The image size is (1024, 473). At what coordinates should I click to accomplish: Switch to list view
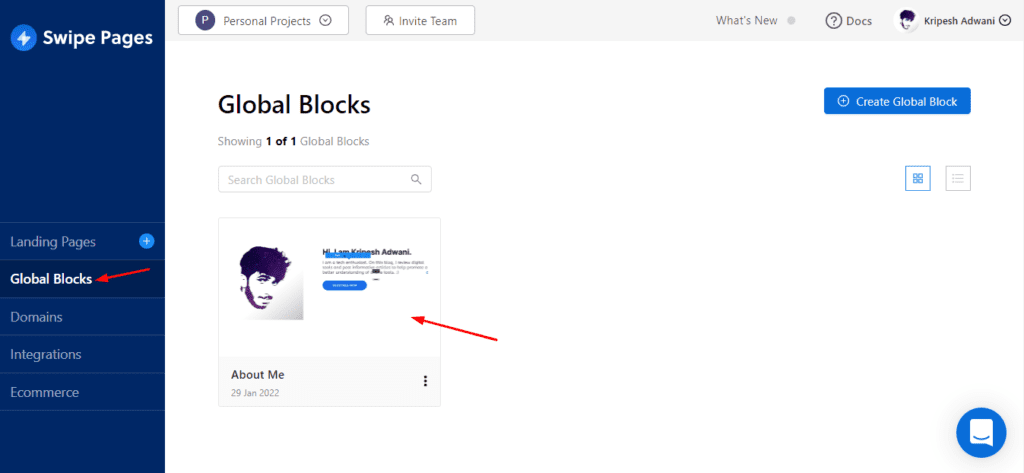pyautogui.click(x=958, y=179)
